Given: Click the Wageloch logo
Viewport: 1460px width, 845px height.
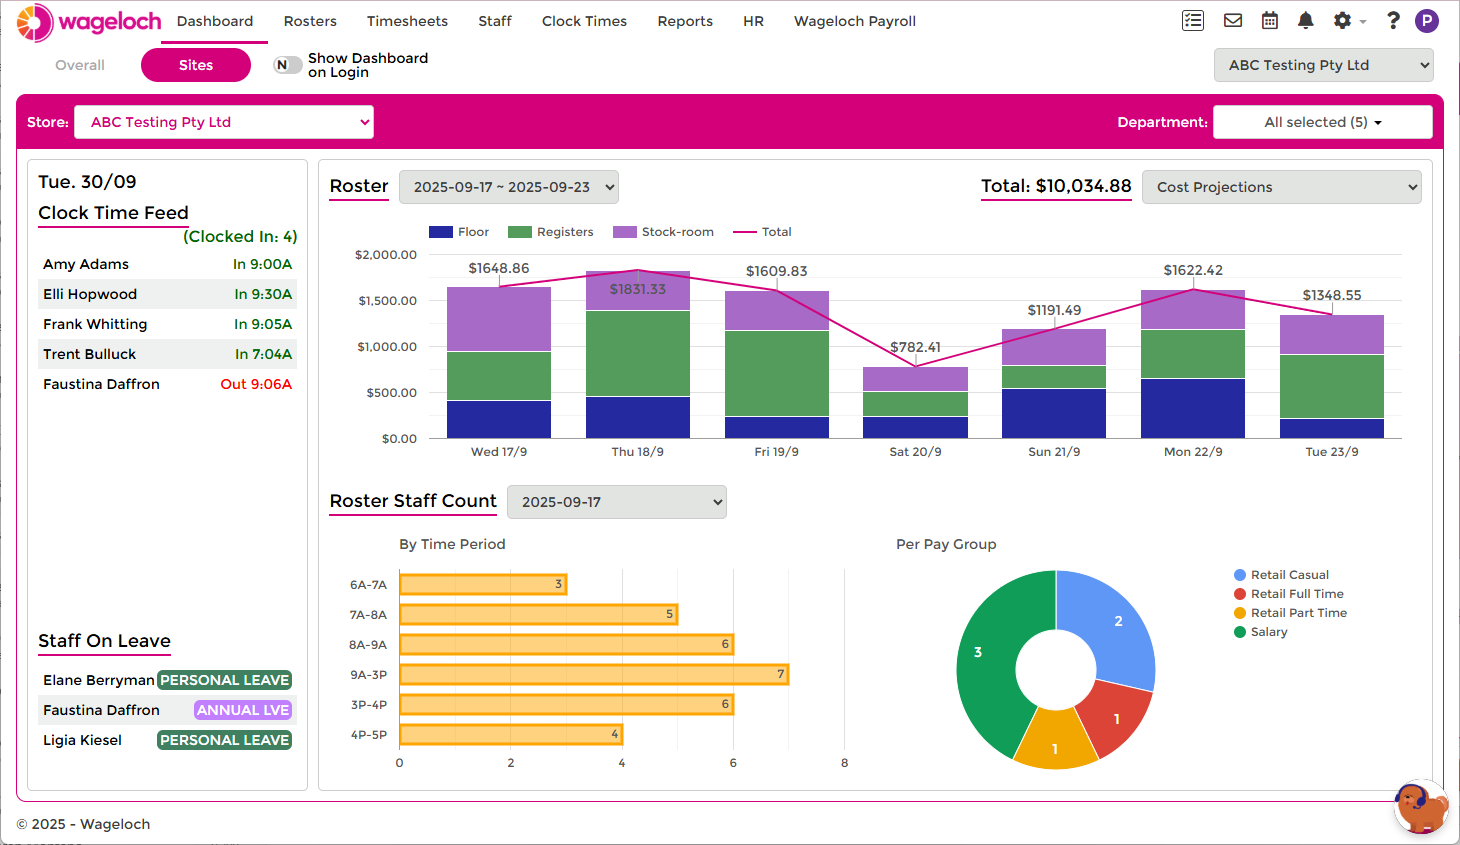Looking at the screenshot, I should coord(88,21).
